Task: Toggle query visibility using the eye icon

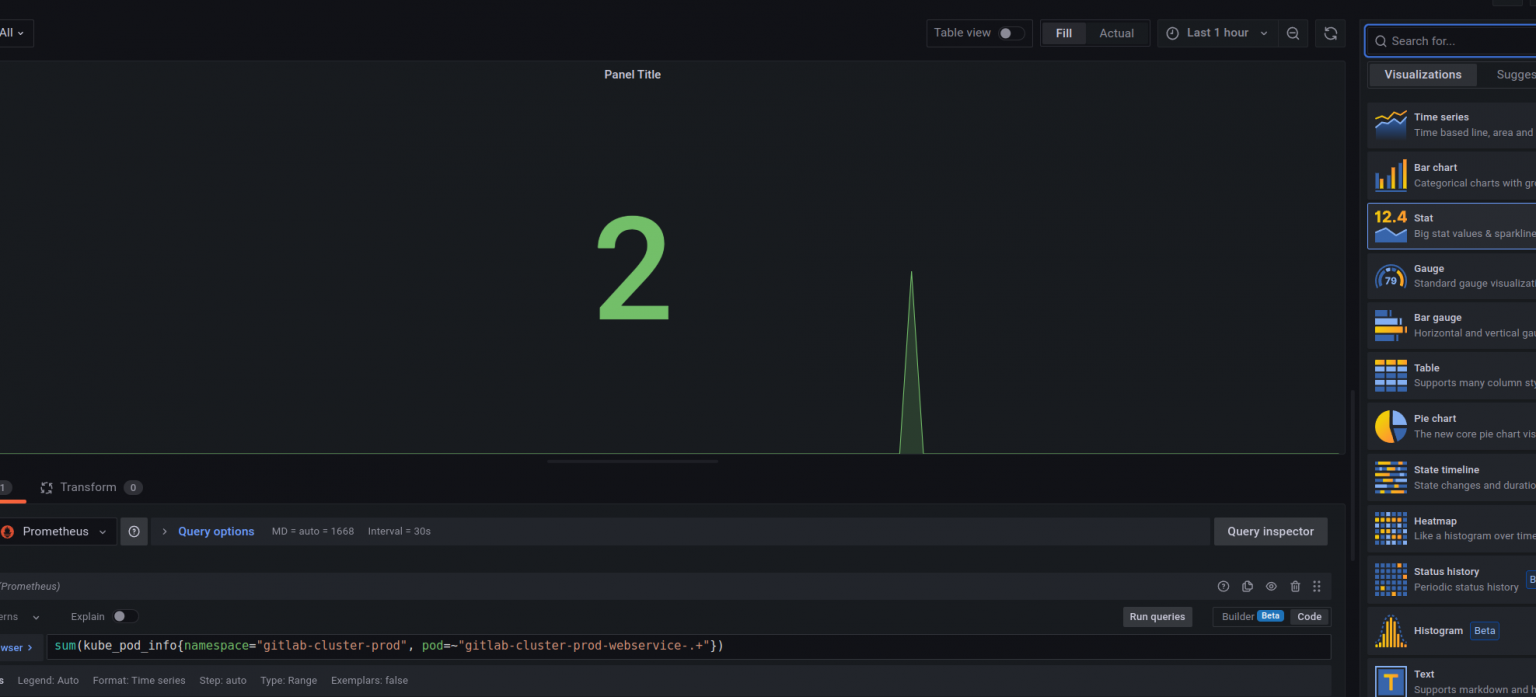Action: click(1271, 587)
